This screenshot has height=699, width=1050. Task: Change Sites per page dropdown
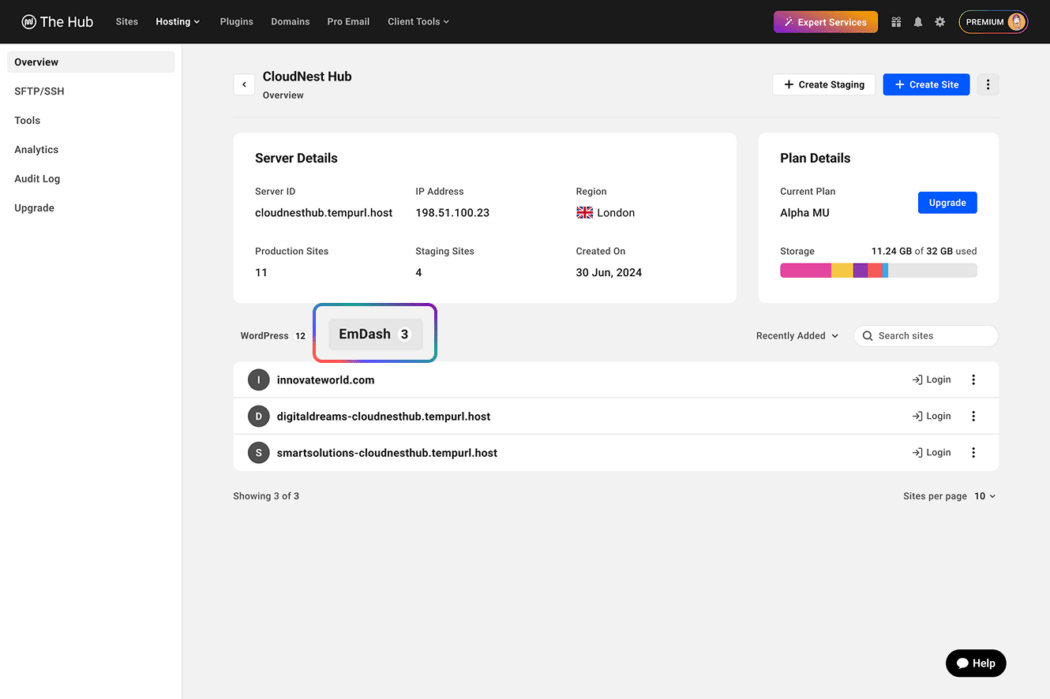[x=984, y=496]
